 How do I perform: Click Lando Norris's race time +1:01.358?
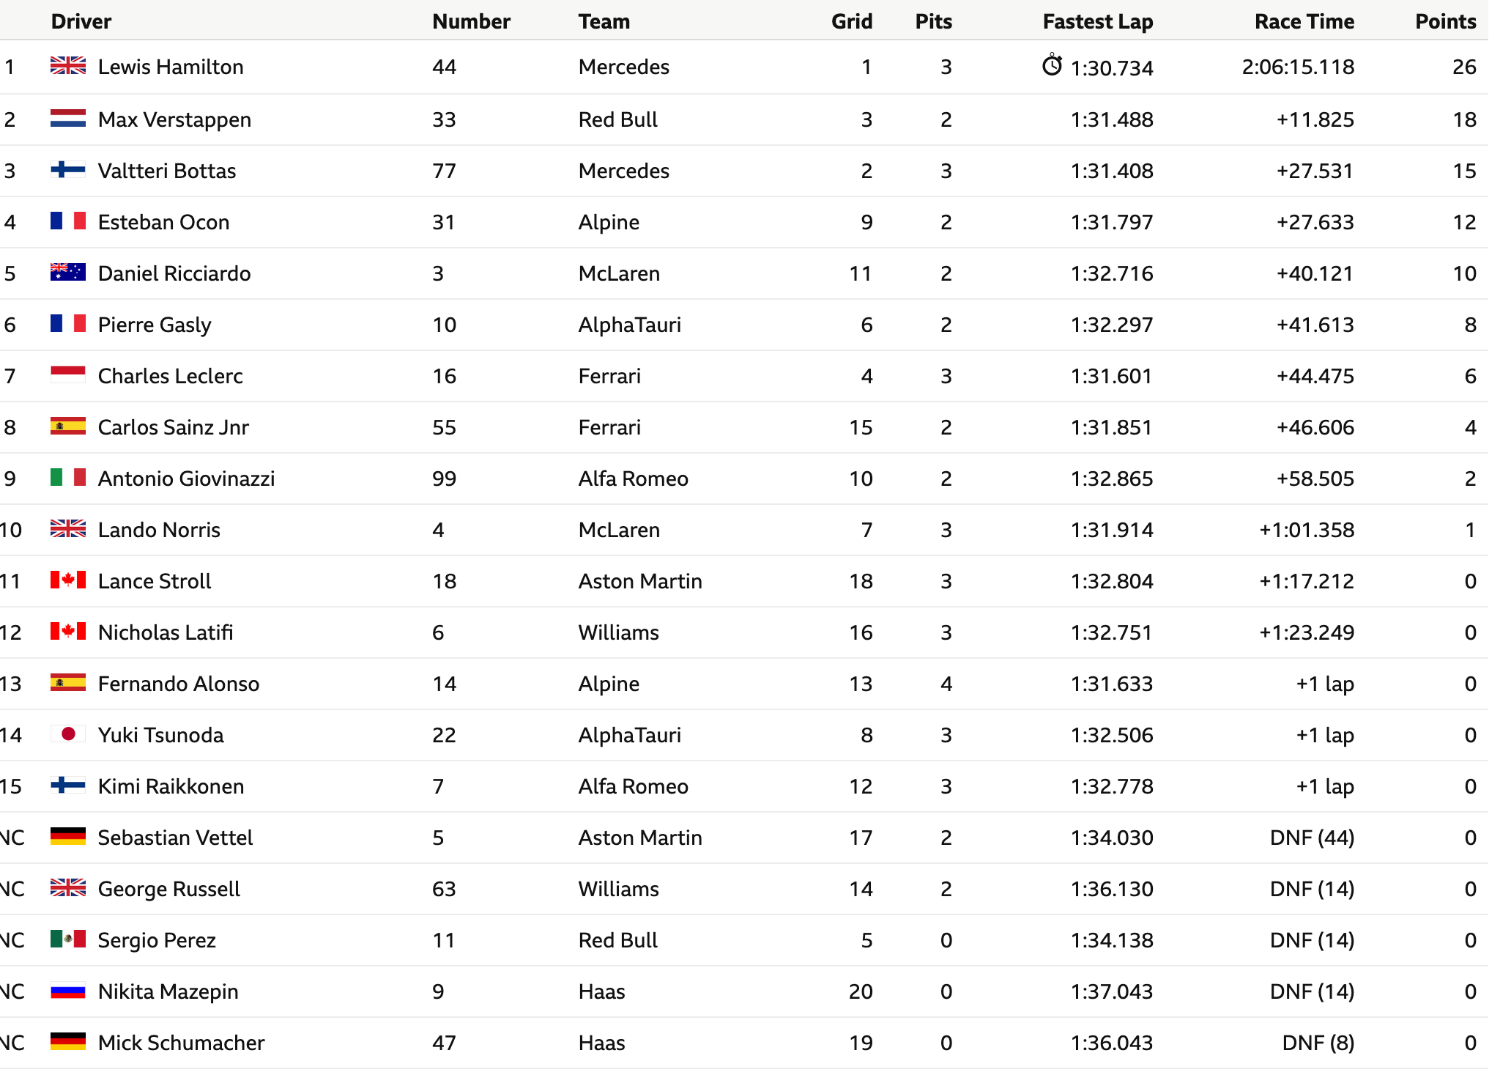tap(1307, 530)
